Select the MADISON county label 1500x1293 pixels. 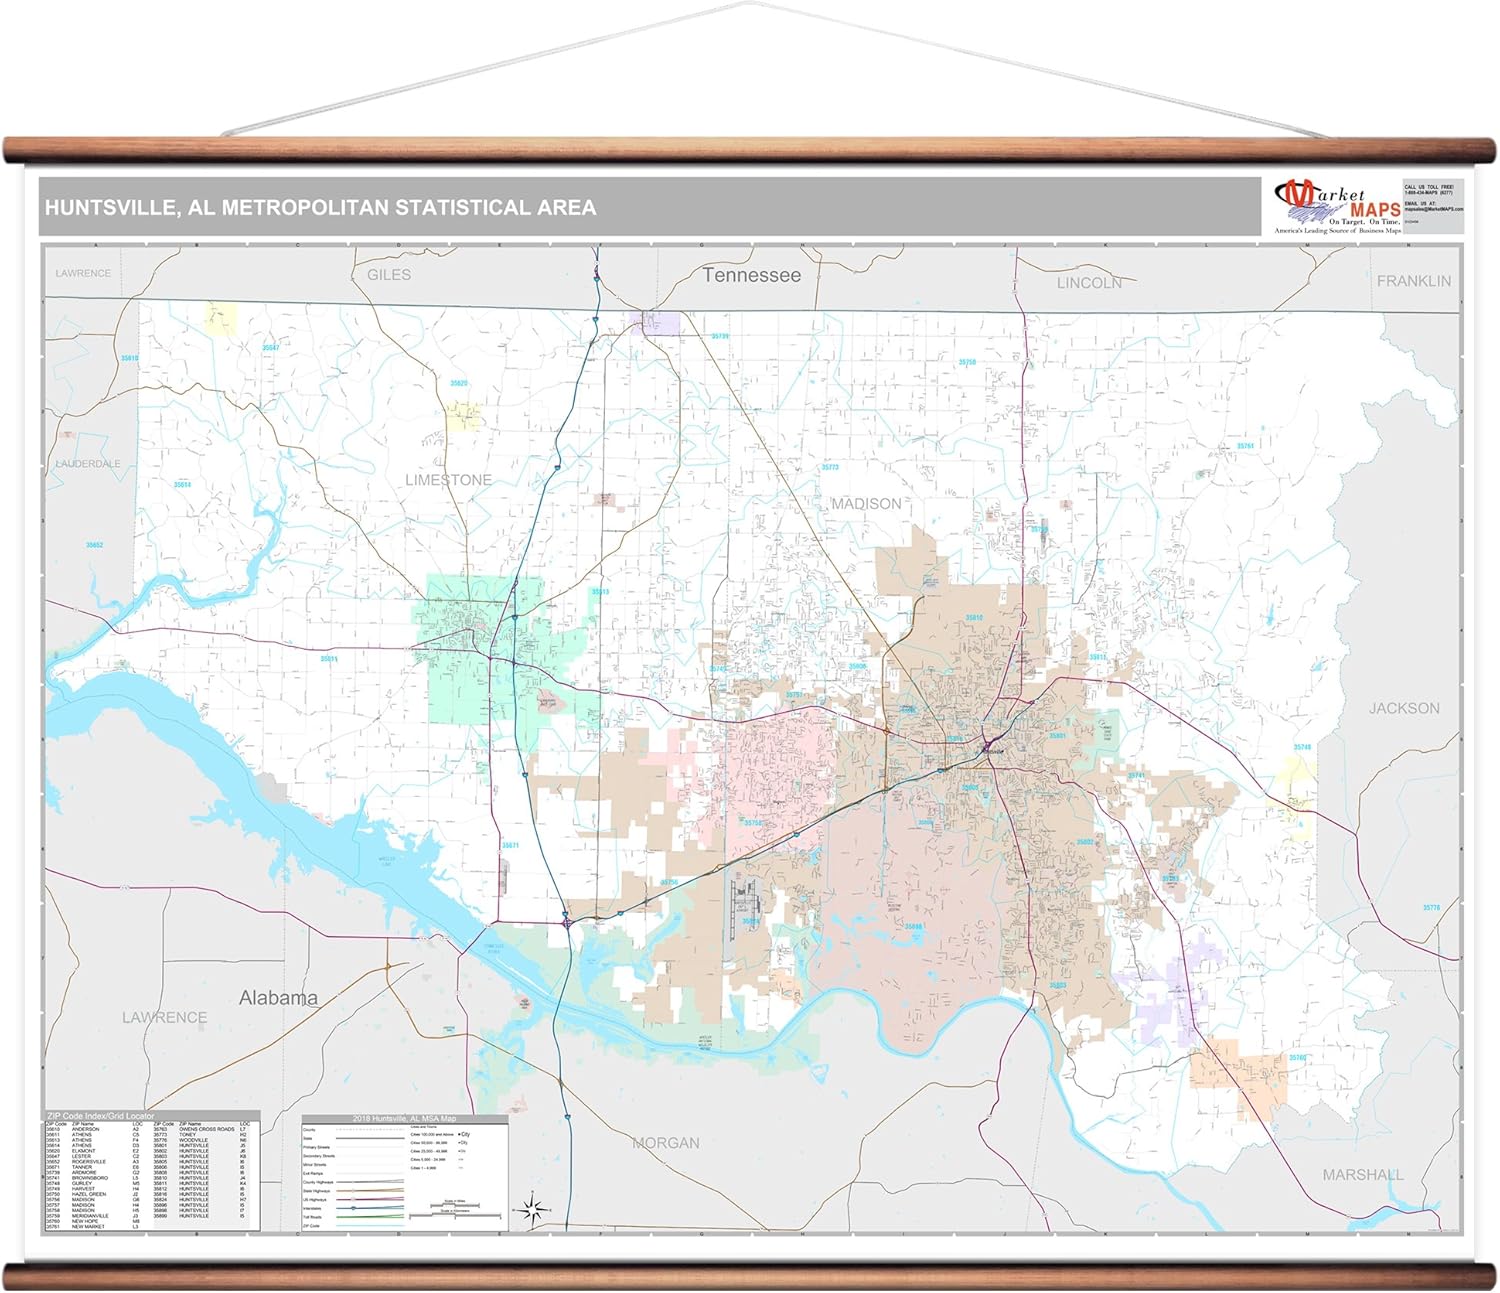point(866,504)
